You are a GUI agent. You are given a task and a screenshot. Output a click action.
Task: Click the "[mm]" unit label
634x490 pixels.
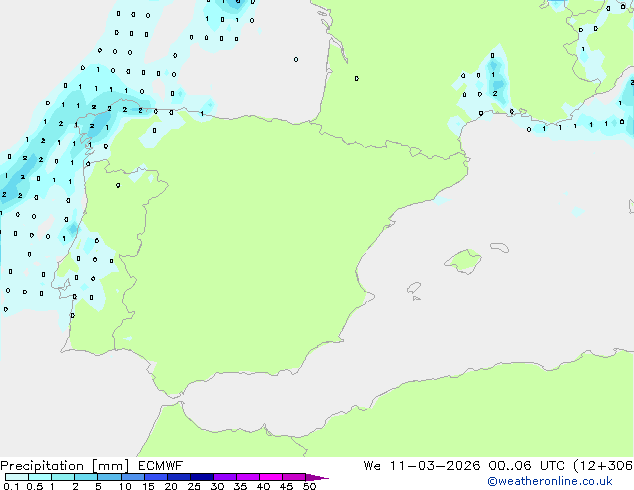pos(110,466)
